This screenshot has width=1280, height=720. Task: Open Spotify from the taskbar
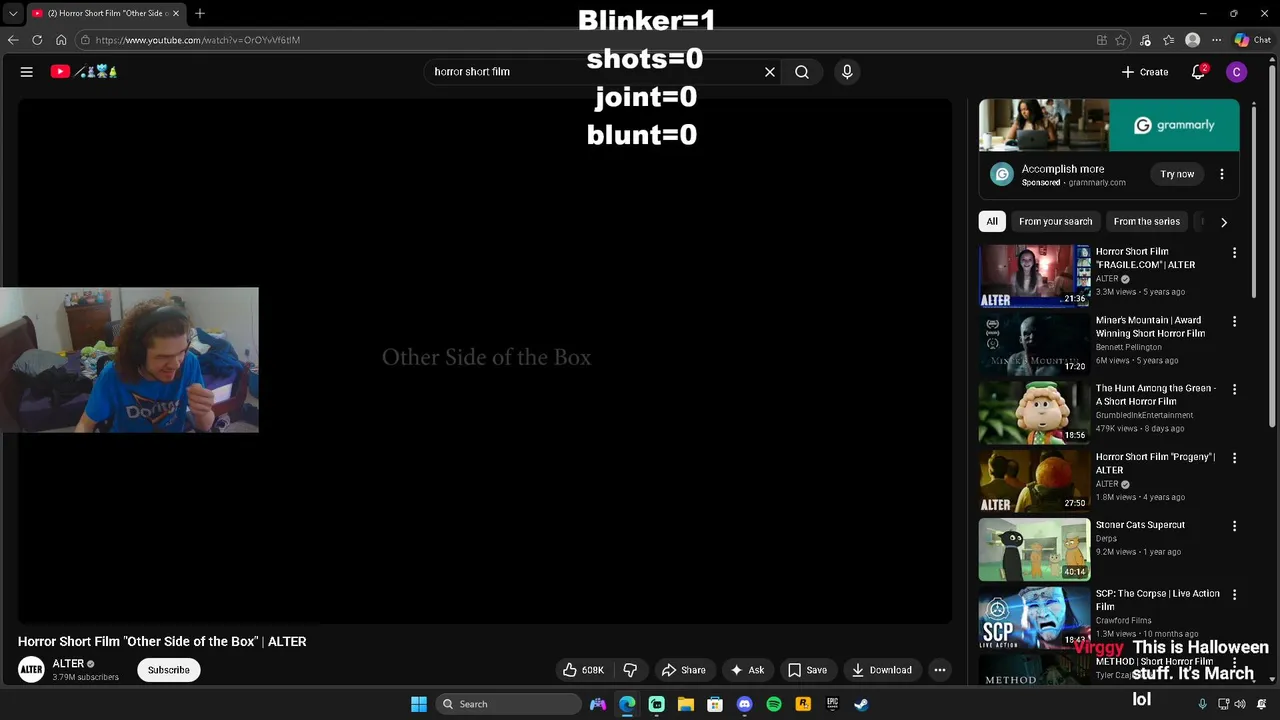click(774, 704)
